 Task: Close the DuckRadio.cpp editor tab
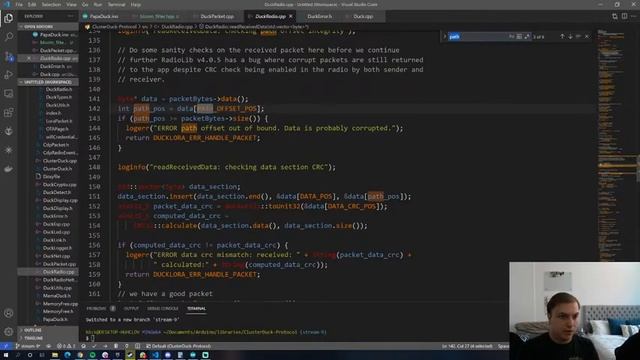[291, 16]
